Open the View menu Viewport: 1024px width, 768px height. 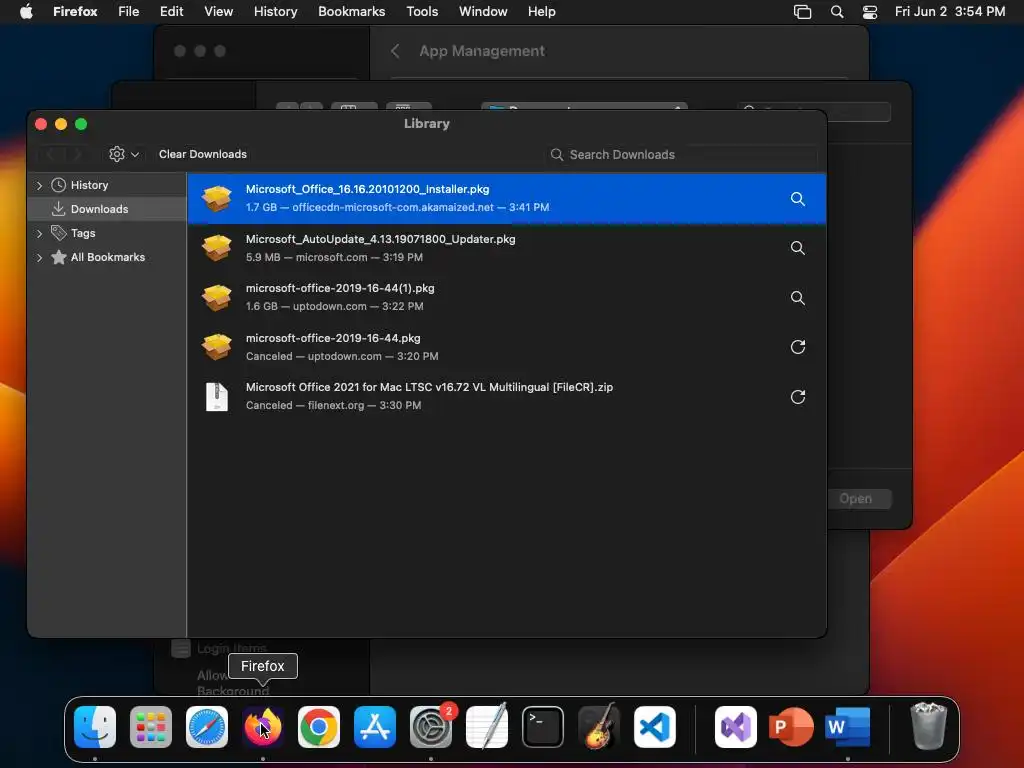click(x=218, y=12)
